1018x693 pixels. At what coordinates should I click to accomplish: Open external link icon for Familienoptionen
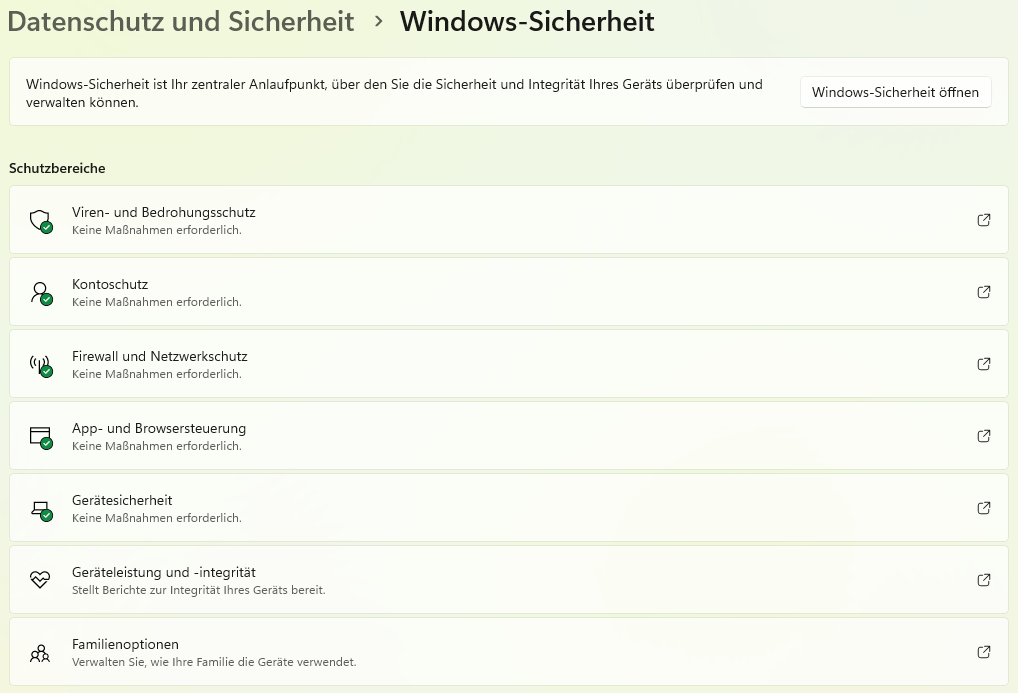click(984, 652)
